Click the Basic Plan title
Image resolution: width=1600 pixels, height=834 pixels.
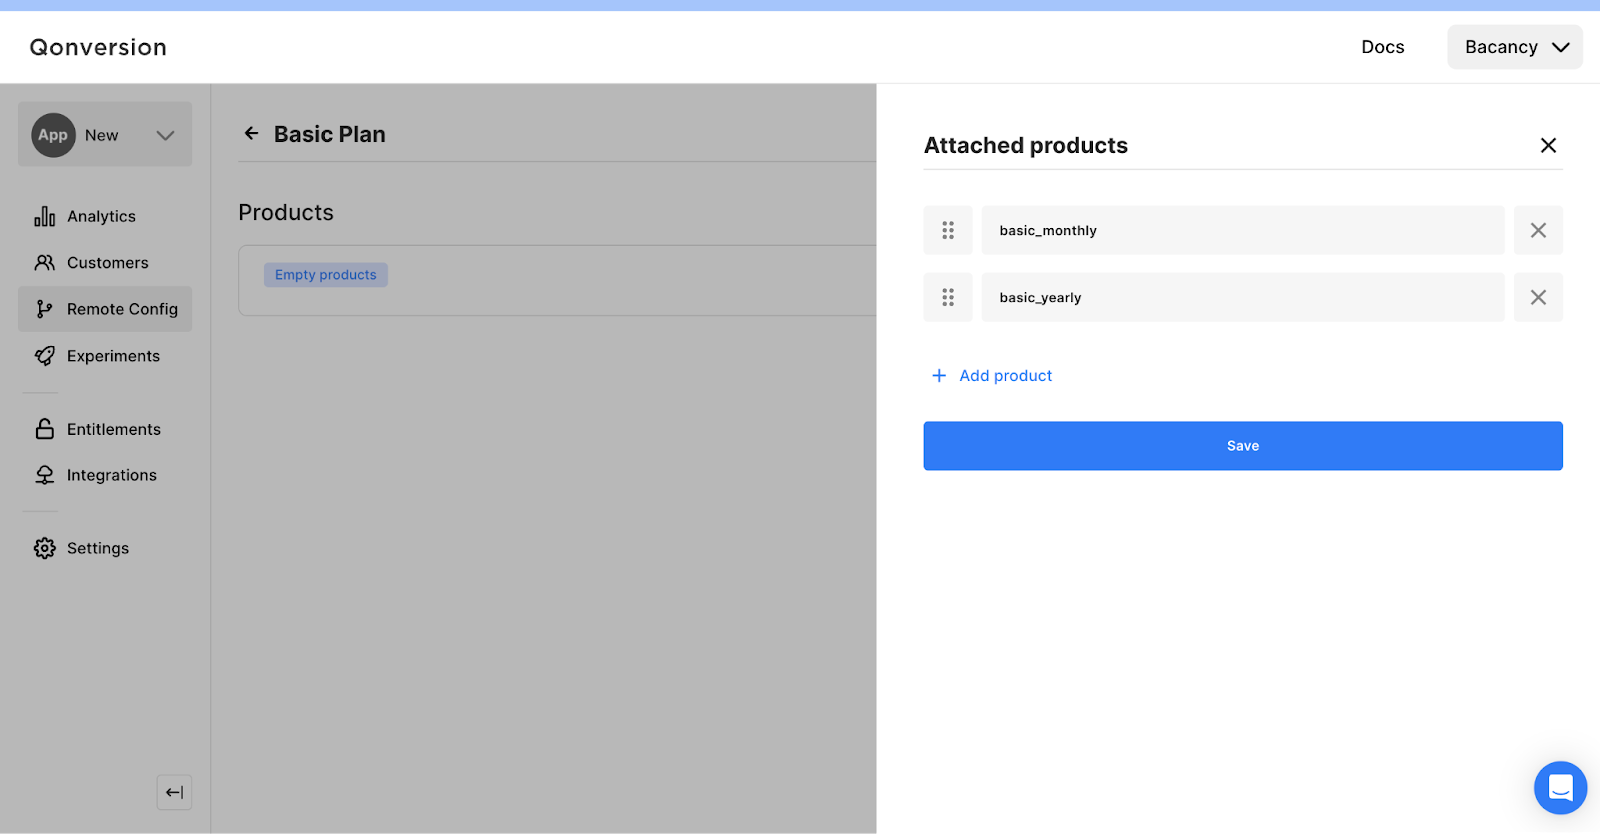point(329,134)
